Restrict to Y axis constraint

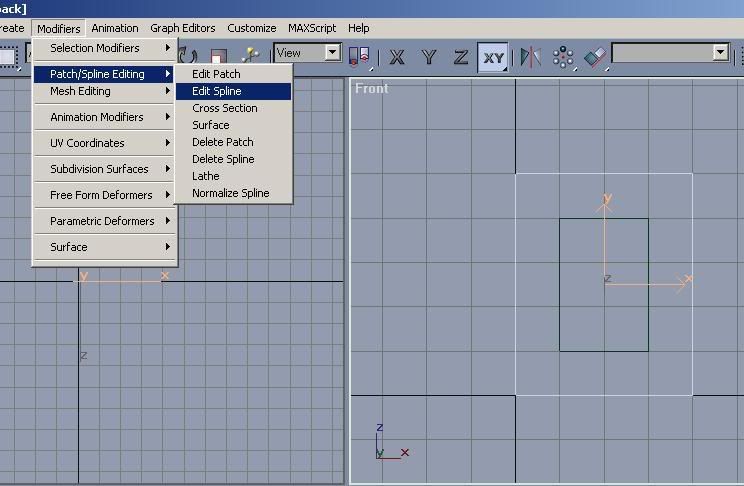click(429, 56)
